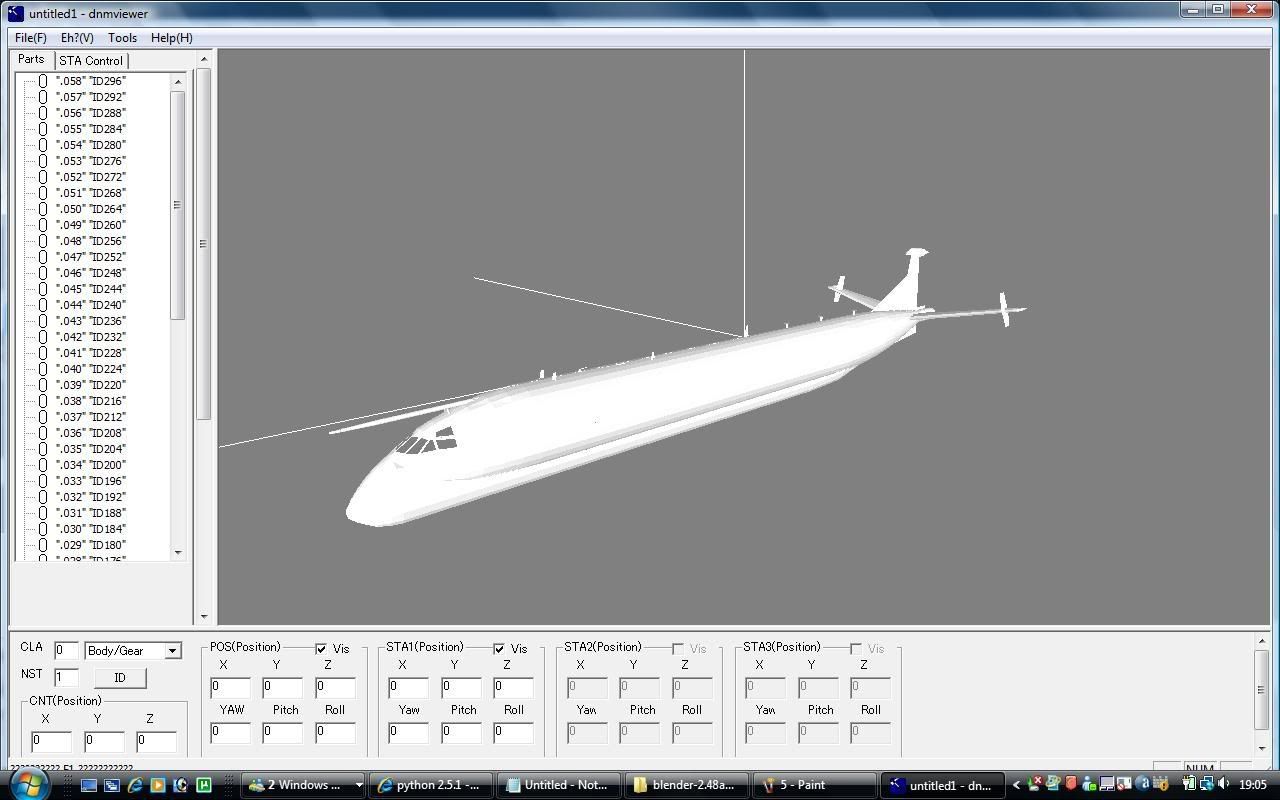Uncheck the Vis checkbox in POS(Position)
Viewport: 1280px width, 800px height.
pos(321,648)
